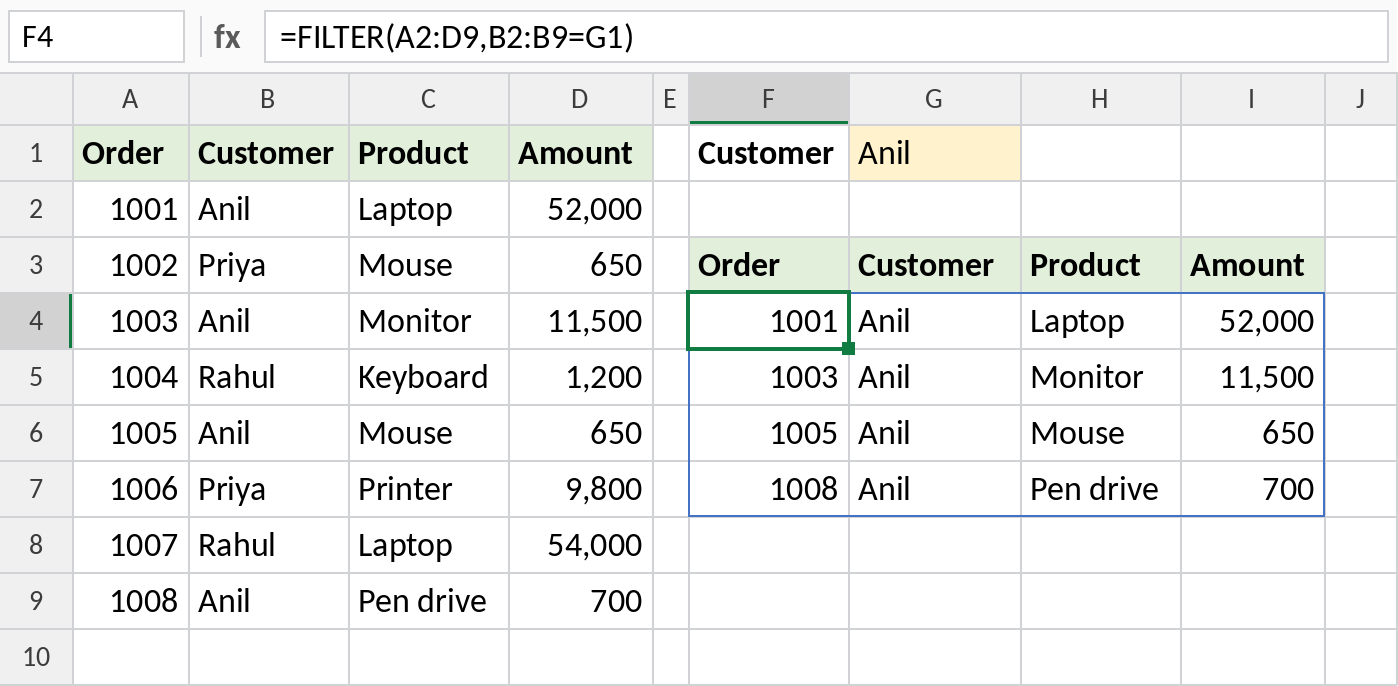
Task: Click the "Order" header cell in A1
Action: 131,153
